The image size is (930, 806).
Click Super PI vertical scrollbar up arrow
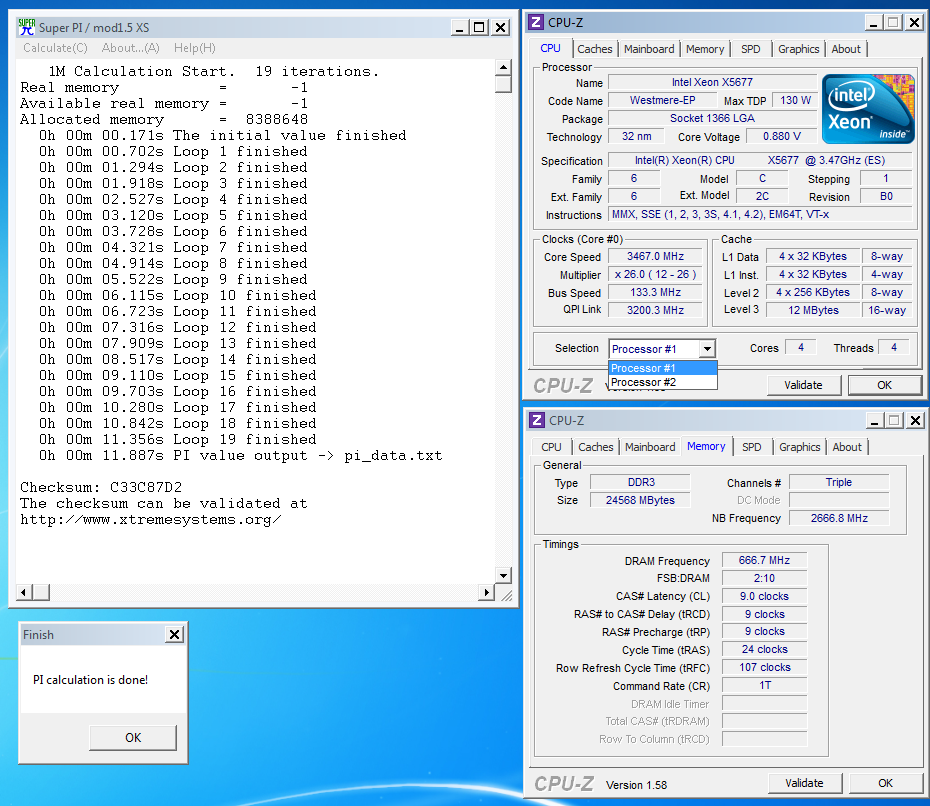[503, 67]
